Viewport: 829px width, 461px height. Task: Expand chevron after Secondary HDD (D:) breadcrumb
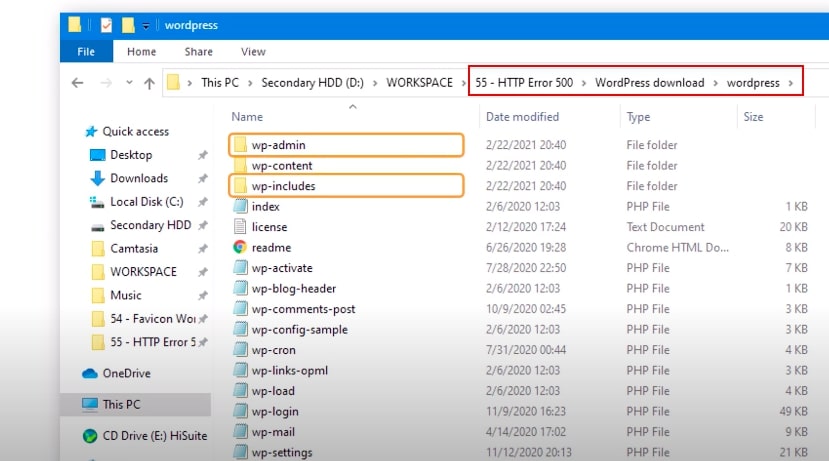pyautogui.click(x=375, y=83)
